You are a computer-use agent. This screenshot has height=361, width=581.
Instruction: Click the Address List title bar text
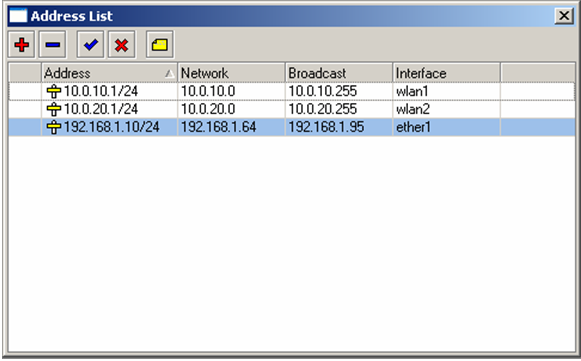(x=72, y=16)
